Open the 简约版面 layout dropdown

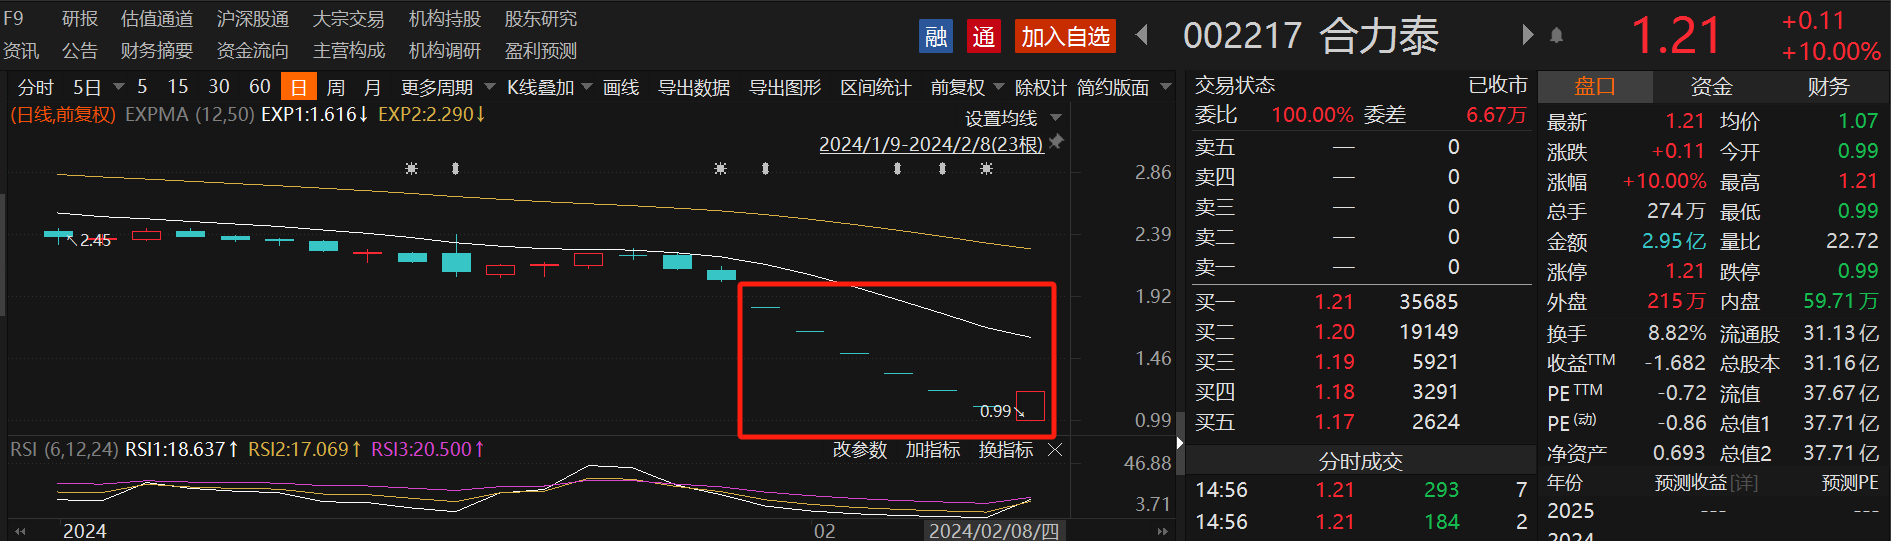tap(1165, 87)
